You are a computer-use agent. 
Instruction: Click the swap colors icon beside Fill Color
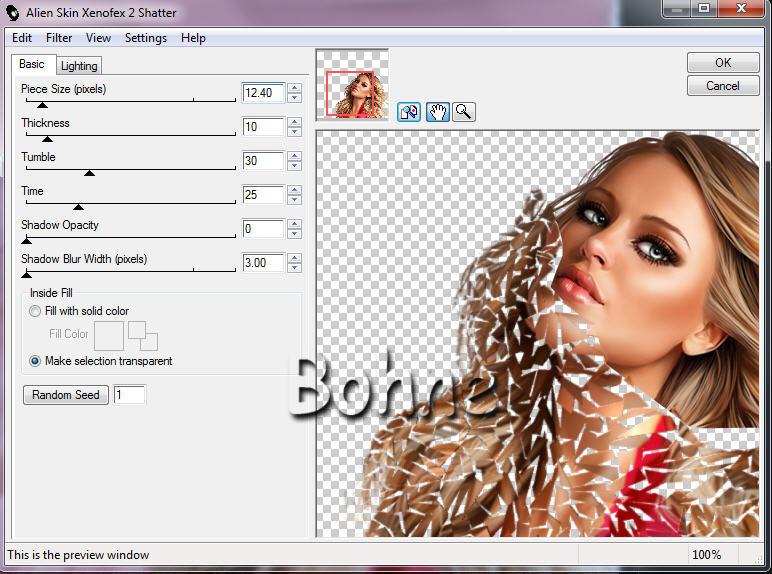[143, 336]
